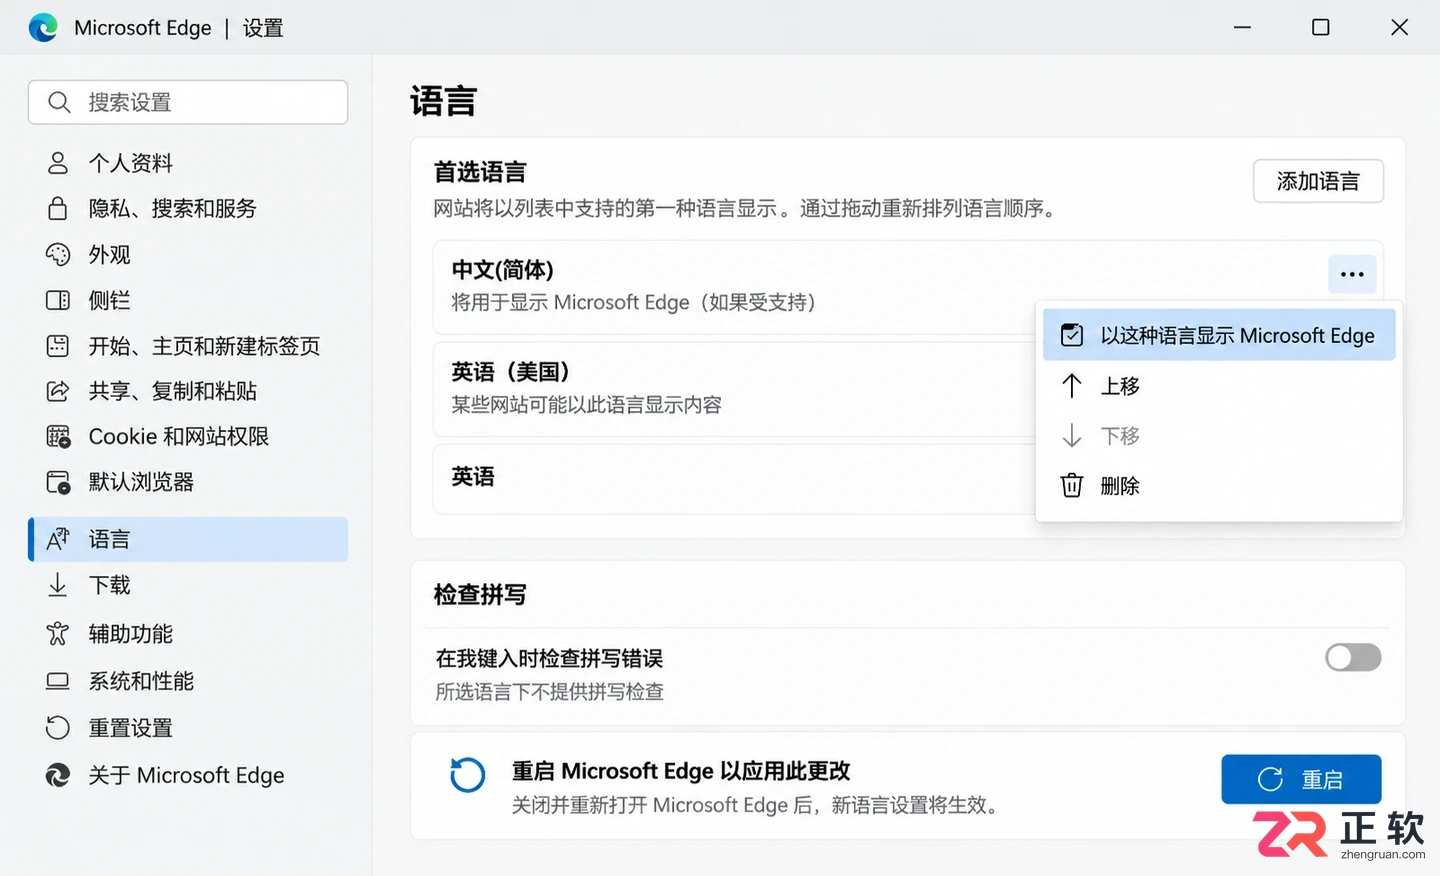Open the three-dot menu for 中文(简体)

pyautogui.click(x=1352, y=274)
